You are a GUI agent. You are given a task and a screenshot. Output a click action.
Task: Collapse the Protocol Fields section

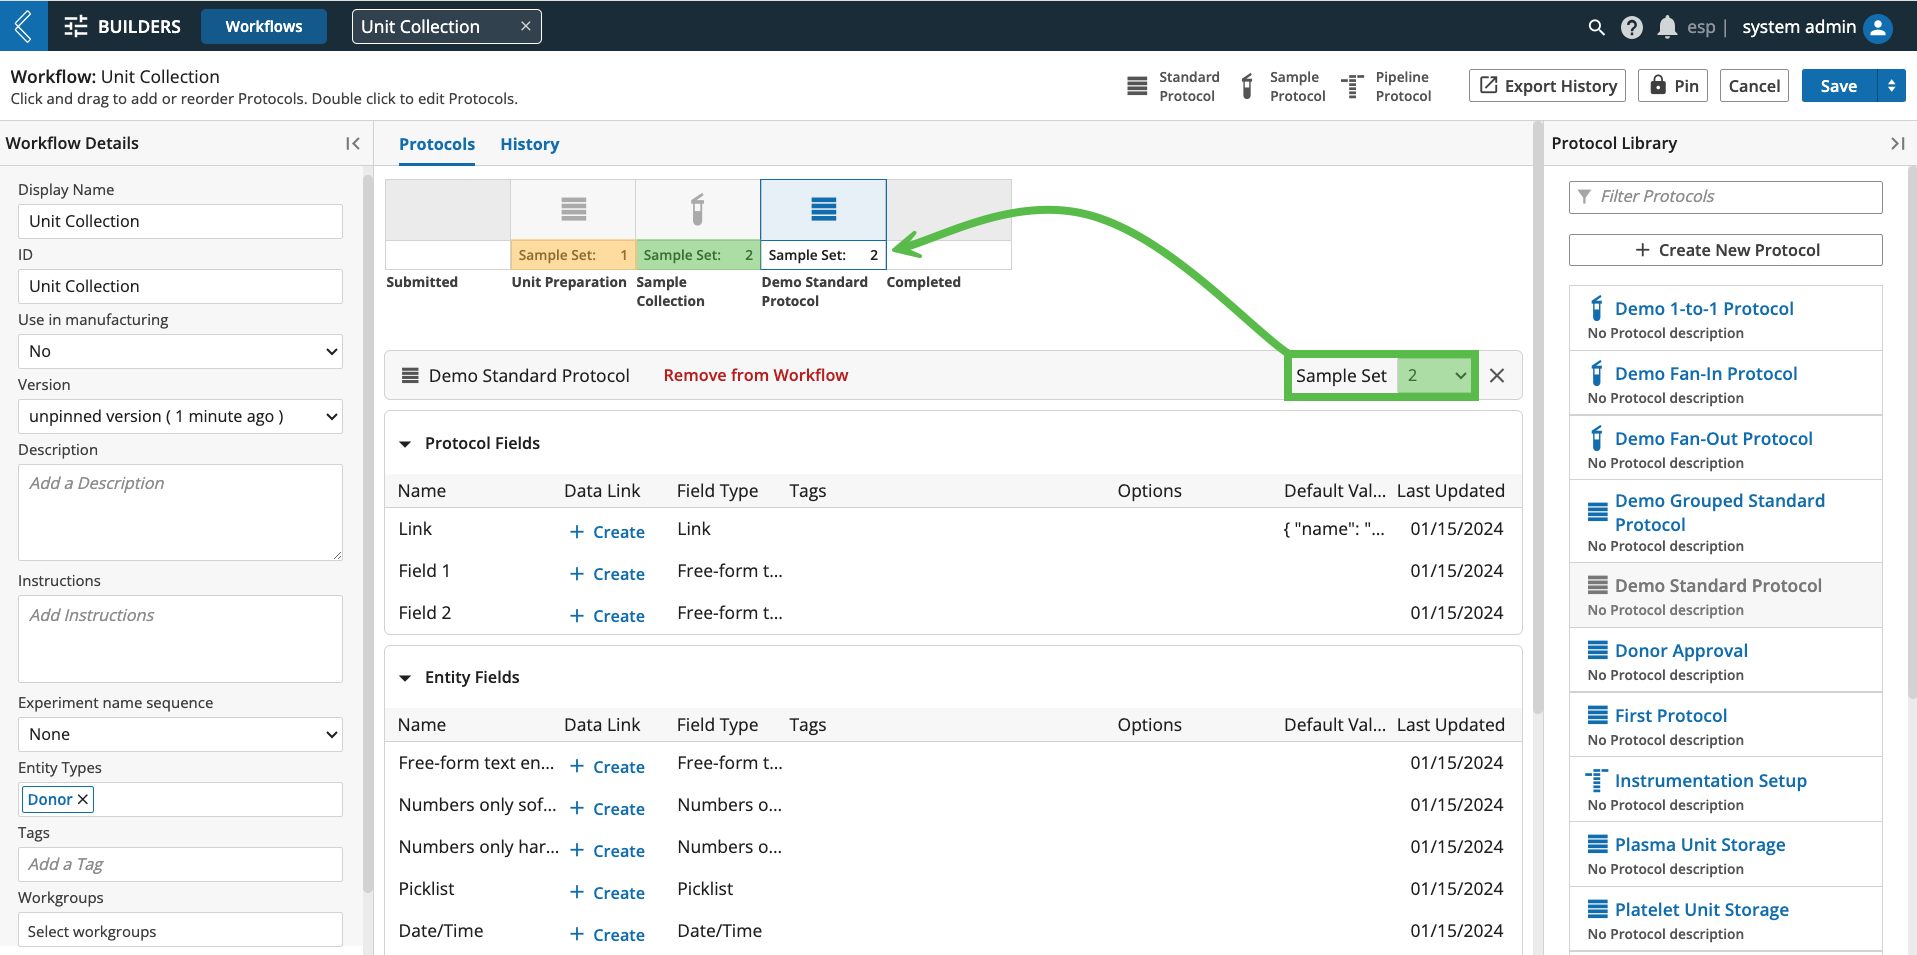[x=405, y=443]
